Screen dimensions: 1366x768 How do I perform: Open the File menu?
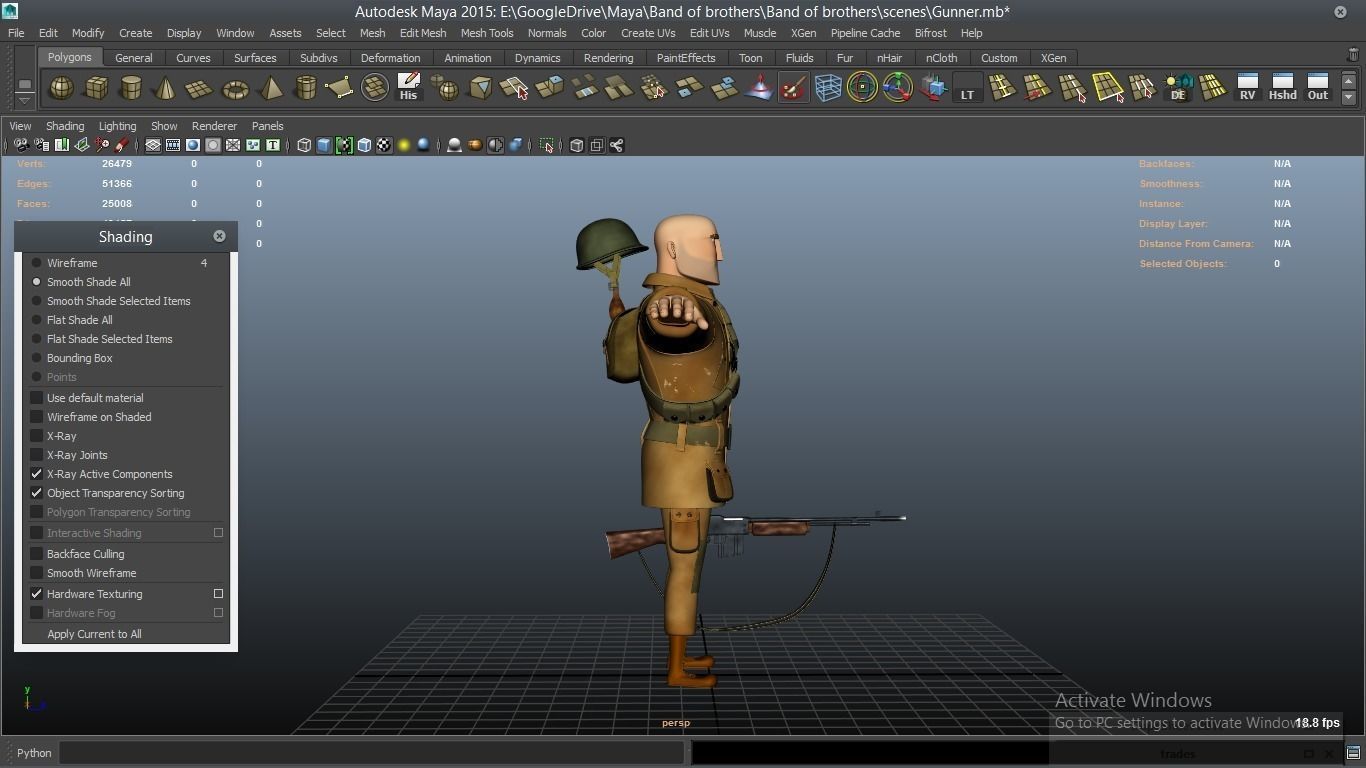(16, 33)
